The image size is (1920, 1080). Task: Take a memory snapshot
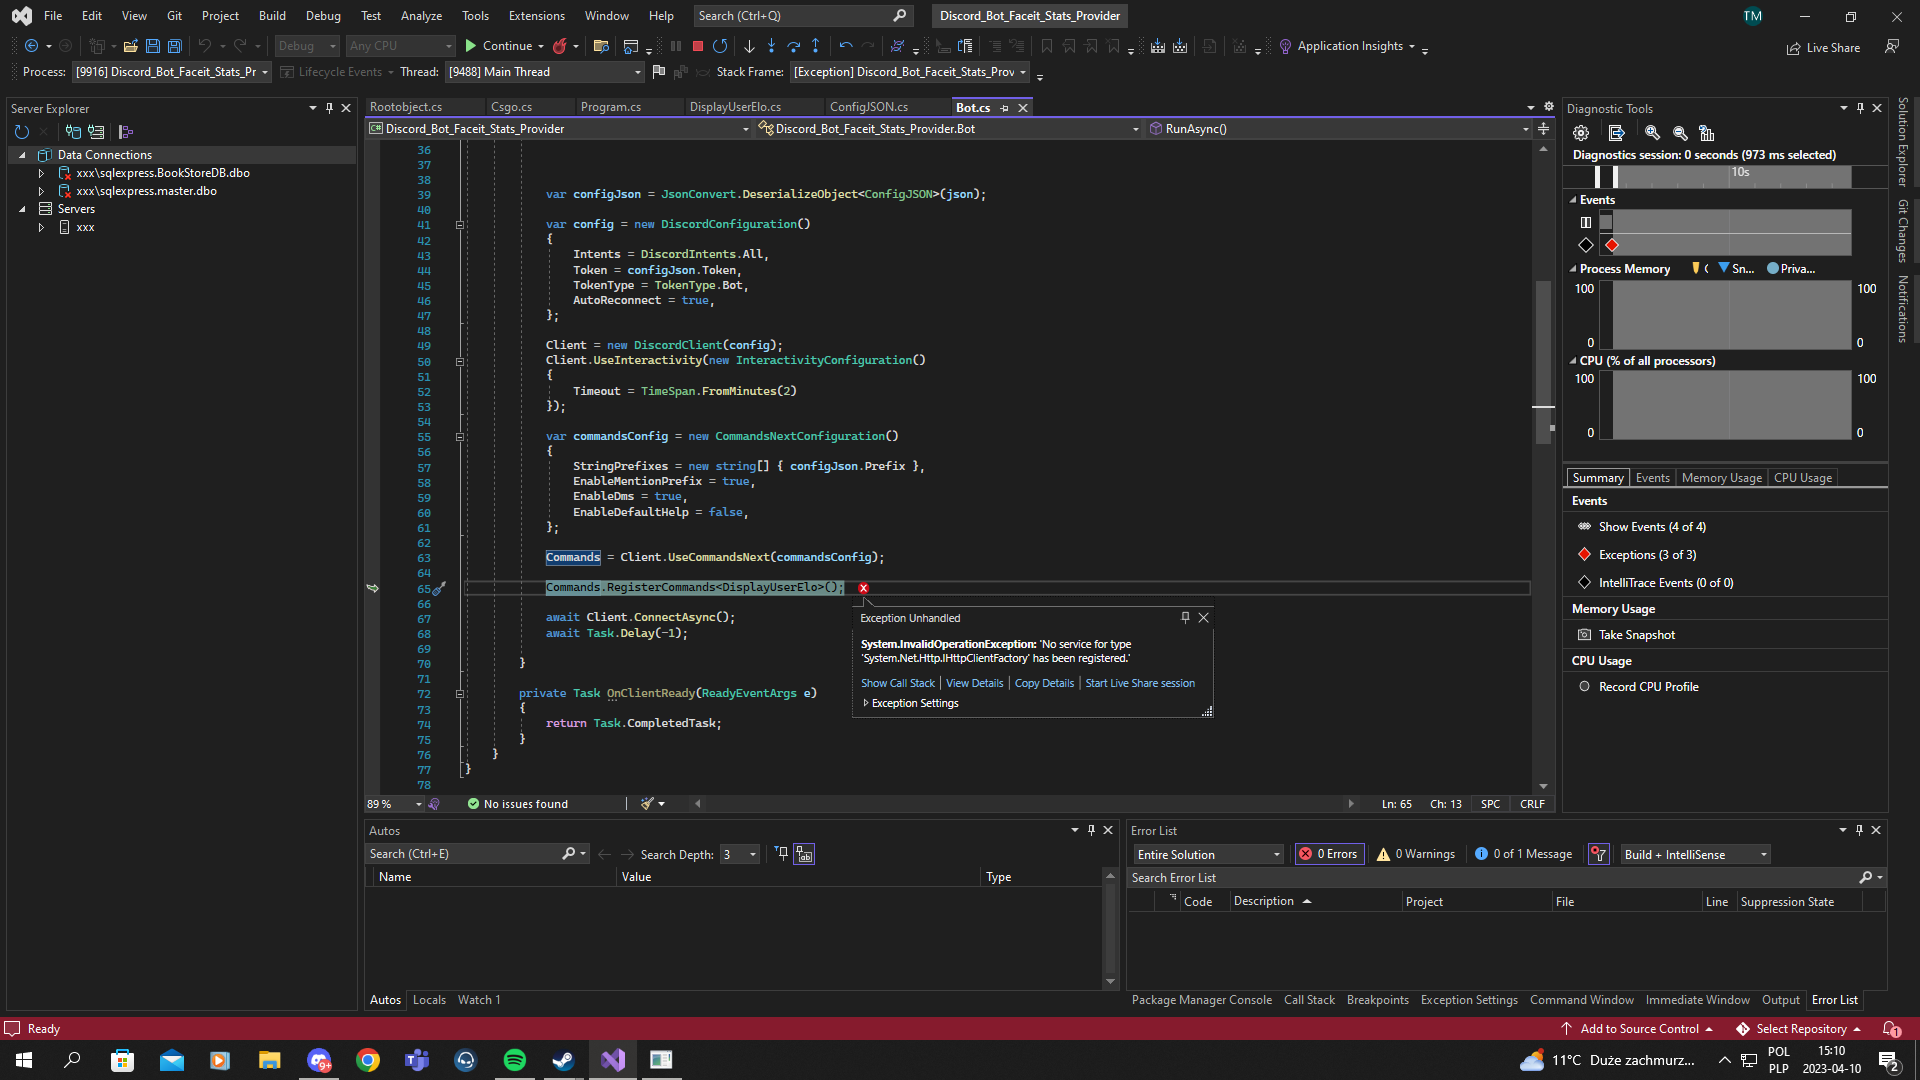1634,634
